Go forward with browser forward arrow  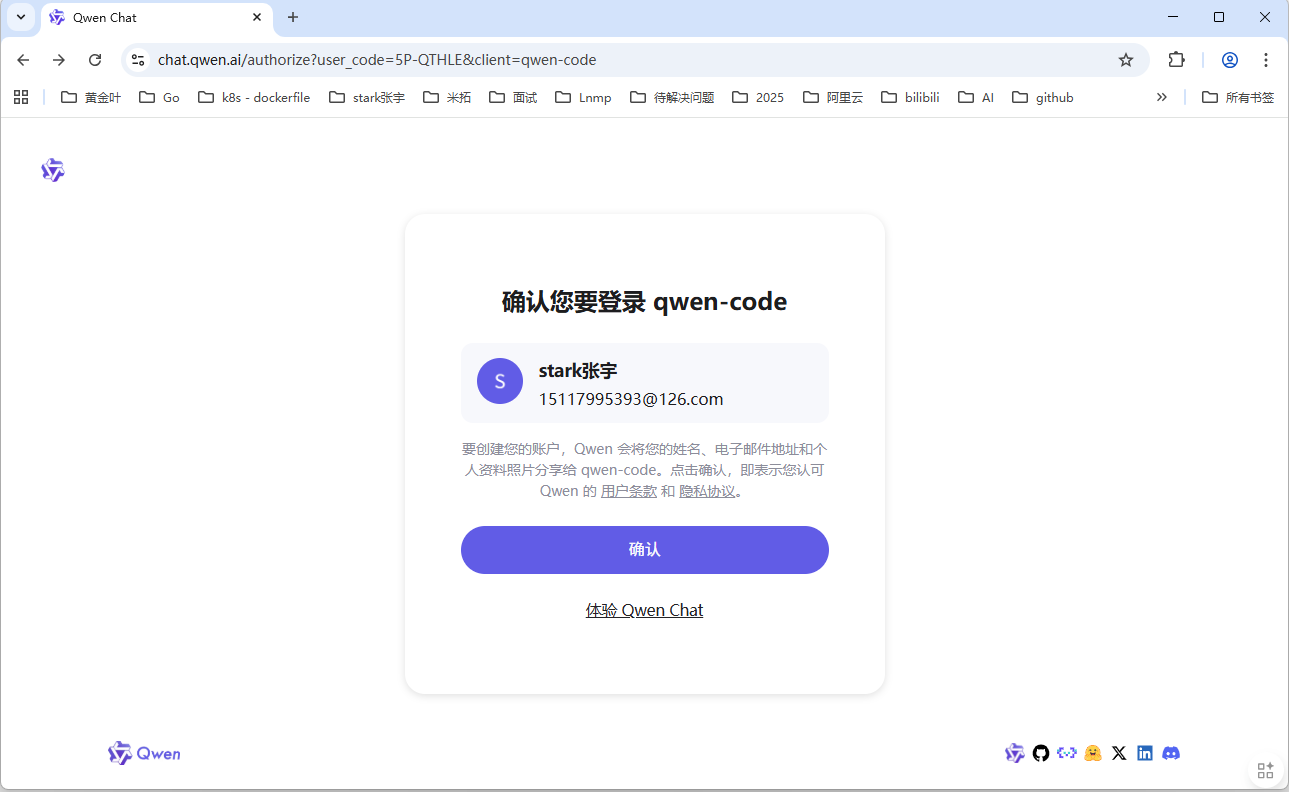point(59,60)
